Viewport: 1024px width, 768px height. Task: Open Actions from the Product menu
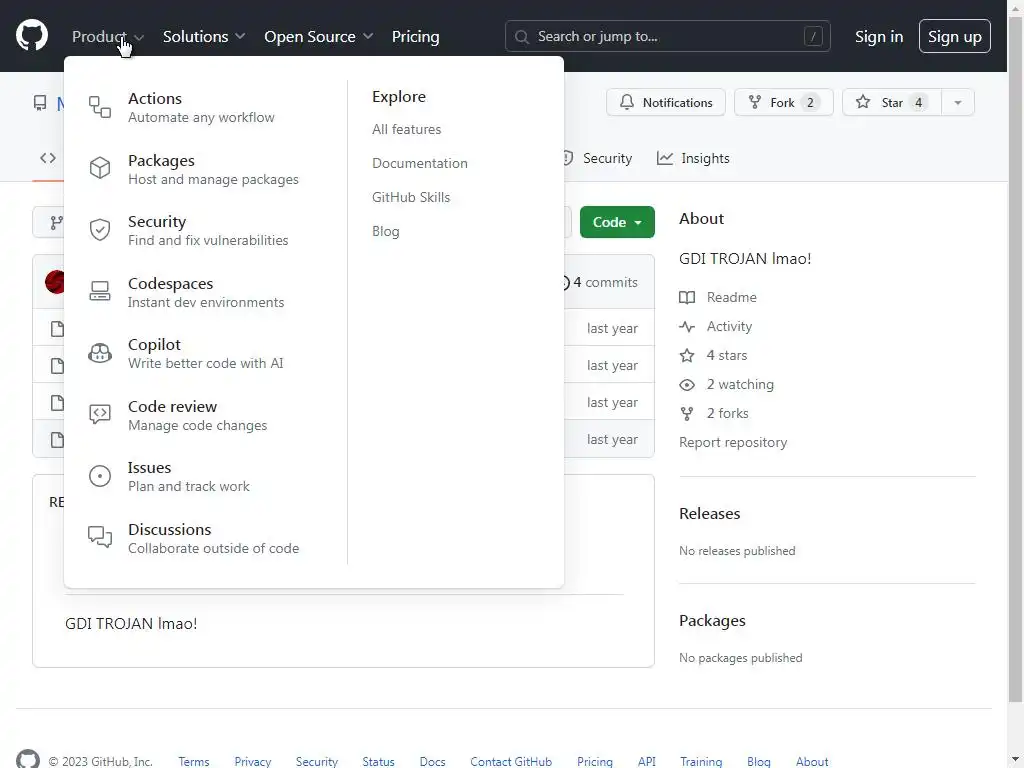pos(201,107)
